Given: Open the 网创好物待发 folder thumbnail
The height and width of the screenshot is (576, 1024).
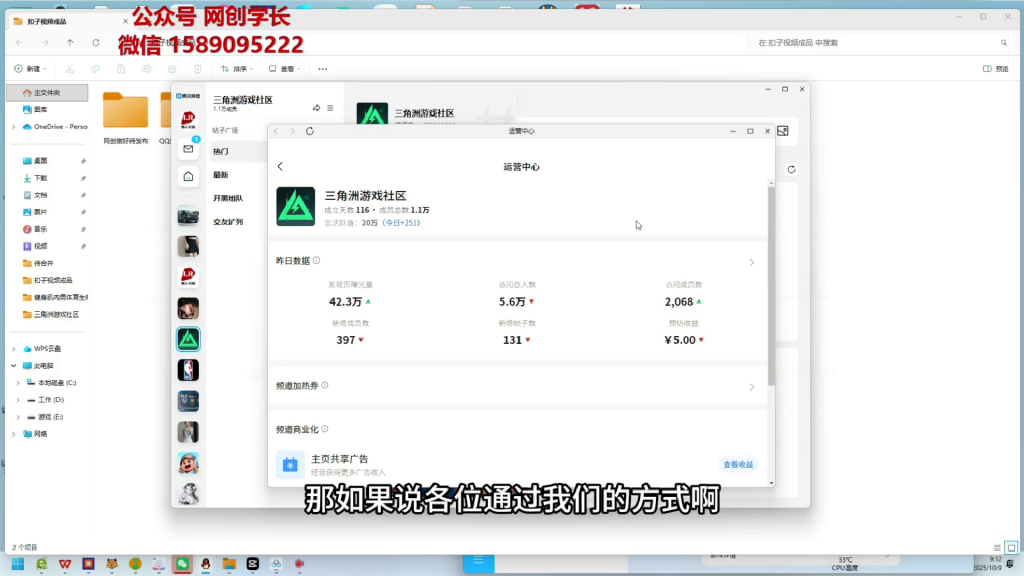Looking at the screenshot, I should [x=125, y=112].
